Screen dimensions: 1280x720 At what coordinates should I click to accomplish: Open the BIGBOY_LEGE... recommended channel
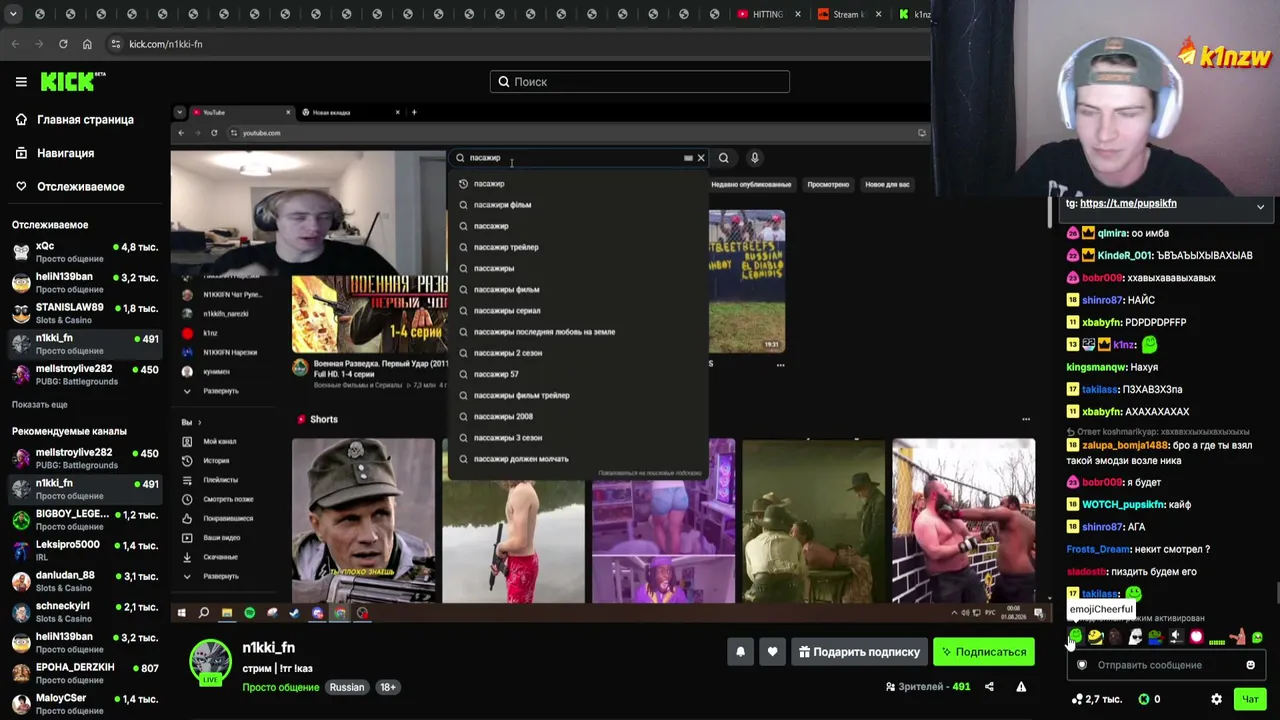point(85,520)
